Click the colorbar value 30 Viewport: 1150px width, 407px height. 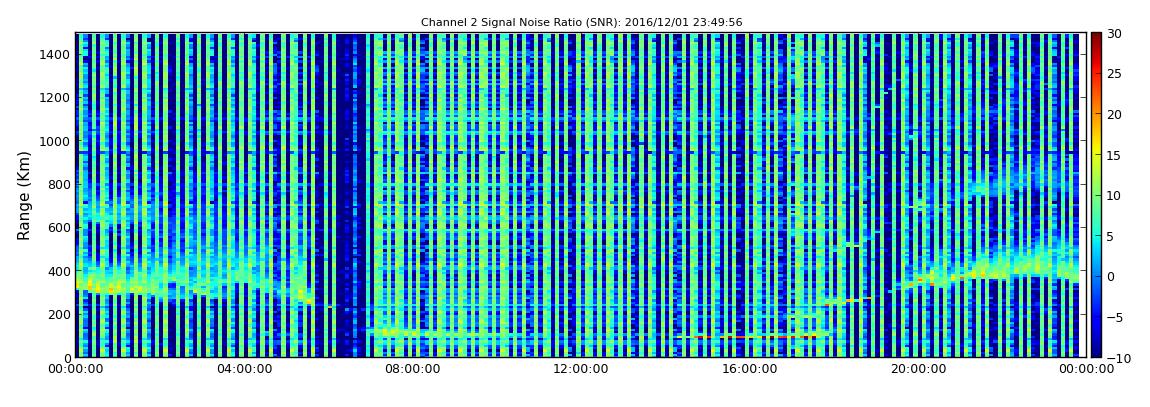pyautogui.click(x=1115, y=33)
